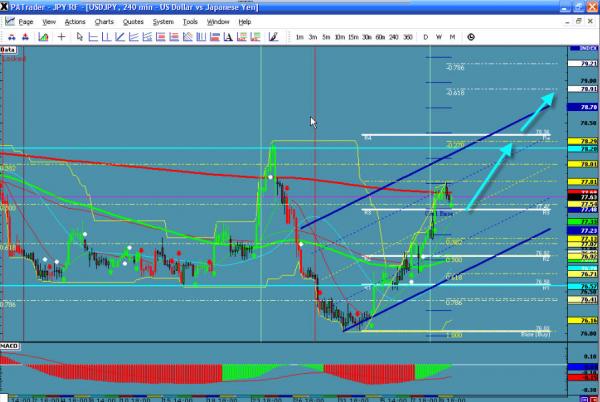Click the 79.21 price label on axis
Image resolution: width=600 pixels, height=402 pixels.
pos(582,63)
